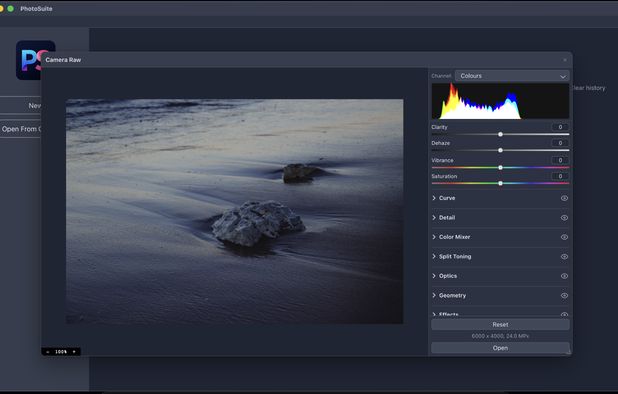
Task: Toggle visibility of the Color Mixer section
Action: tap(564, 237)
